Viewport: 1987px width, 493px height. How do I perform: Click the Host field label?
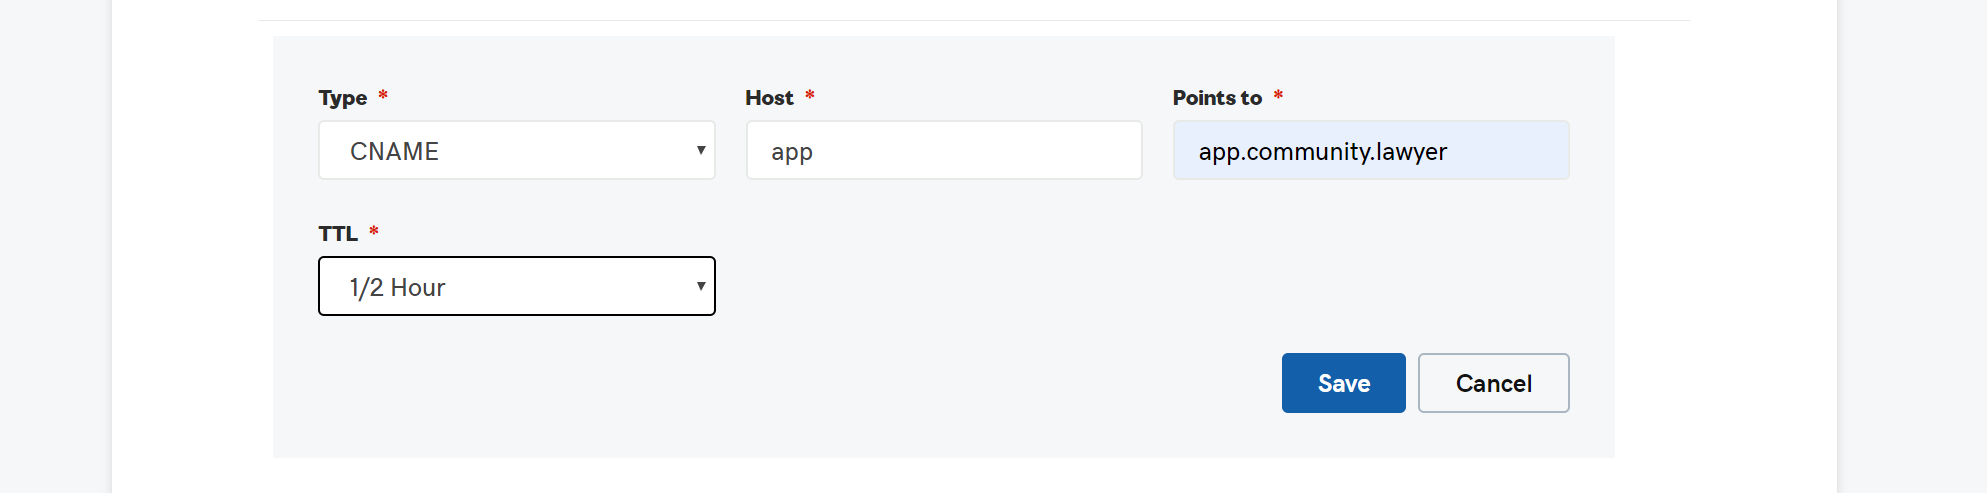point(769,98)
